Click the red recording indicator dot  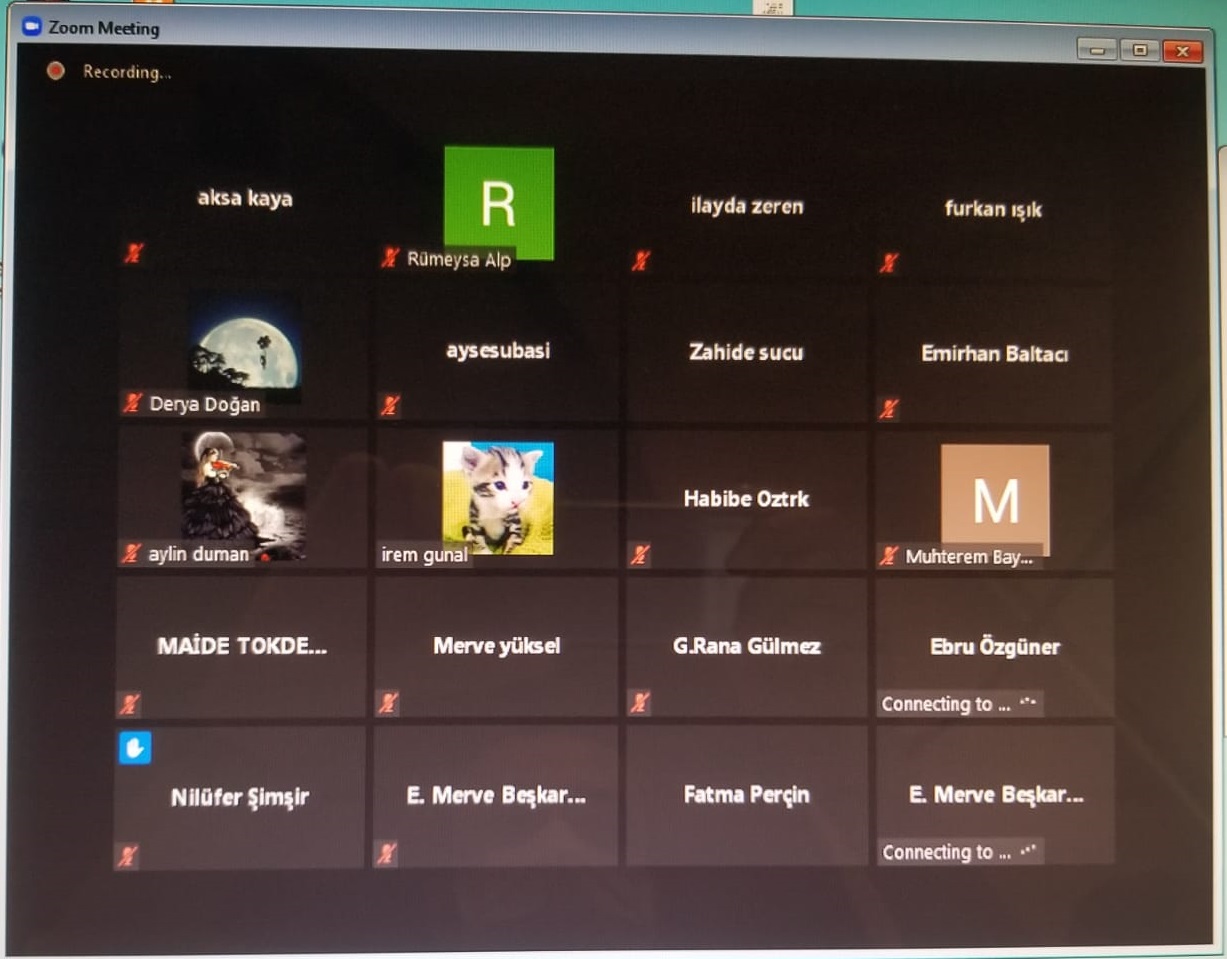[x=56, y=71]
